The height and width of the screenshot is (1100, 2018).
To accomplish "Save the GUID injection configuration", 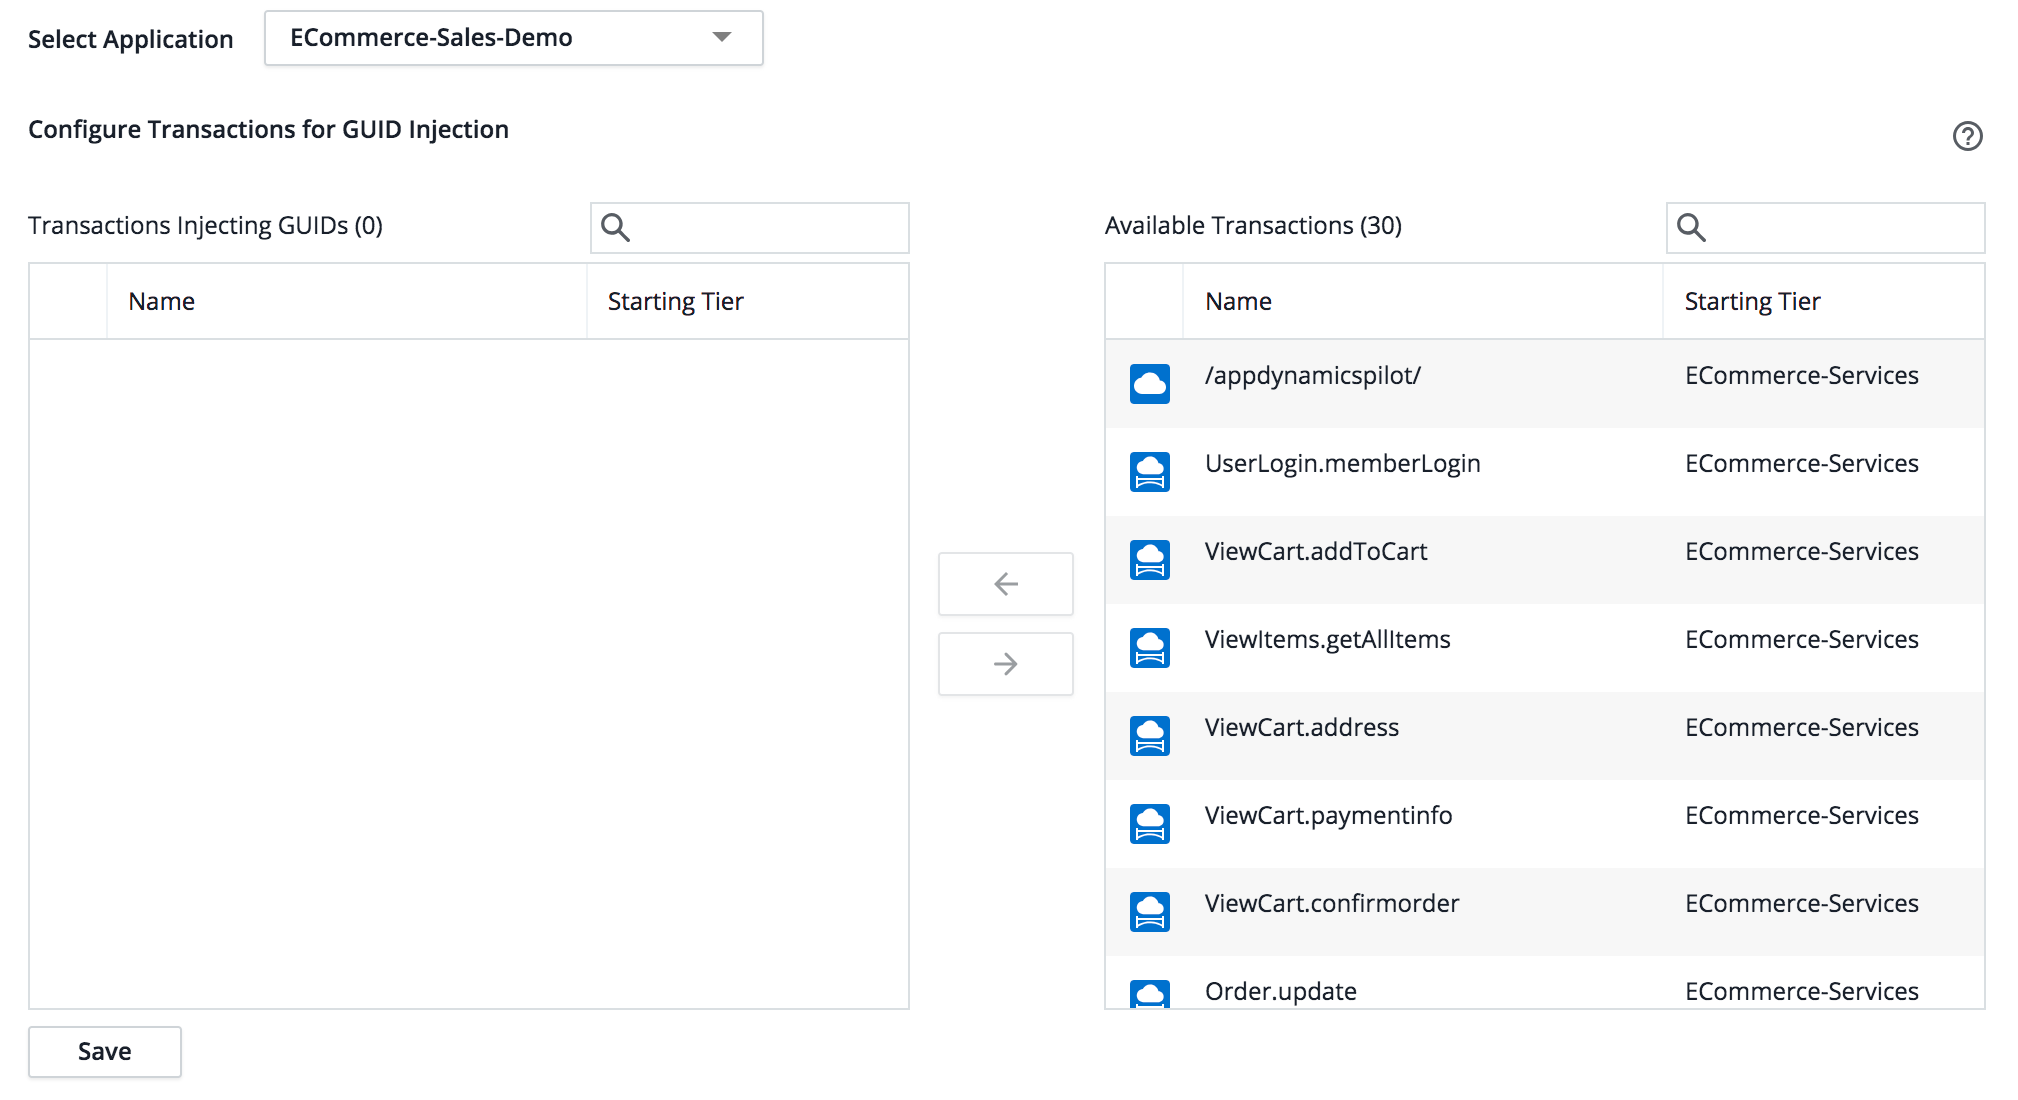I will 105,1052.
